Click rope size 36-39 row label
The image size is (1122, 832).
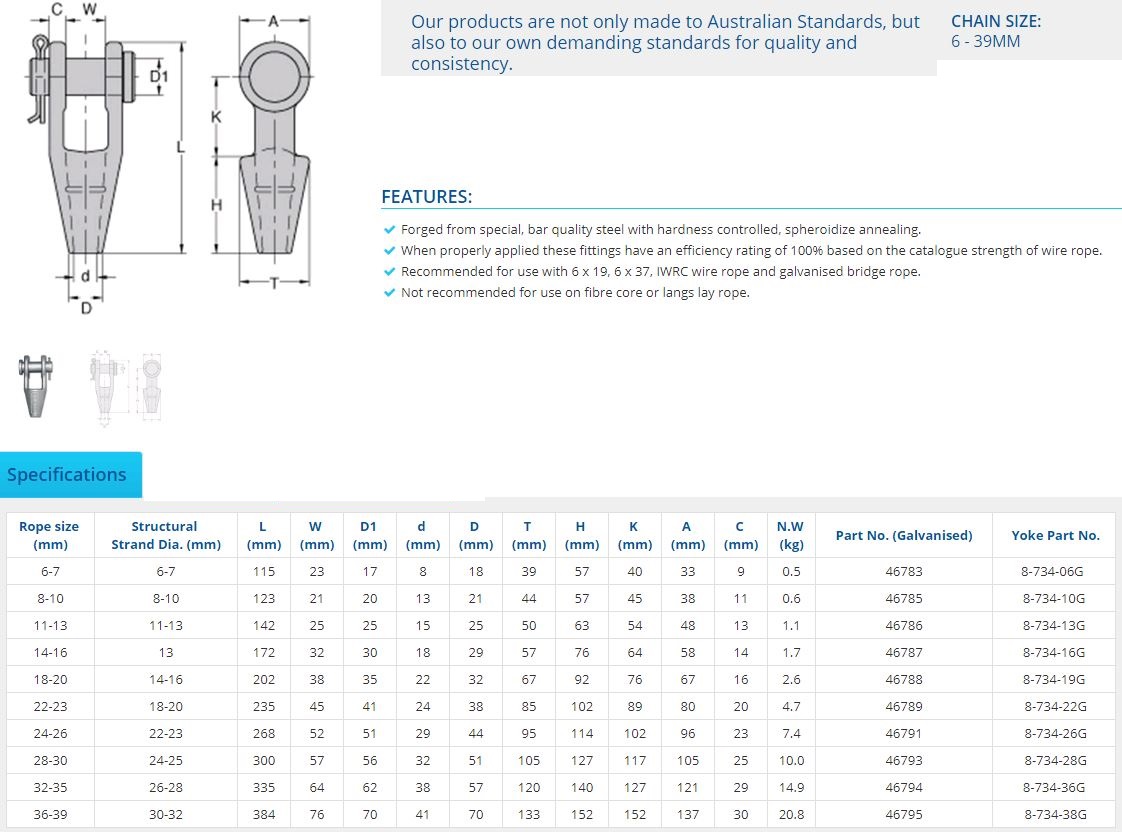pos(50,814)
